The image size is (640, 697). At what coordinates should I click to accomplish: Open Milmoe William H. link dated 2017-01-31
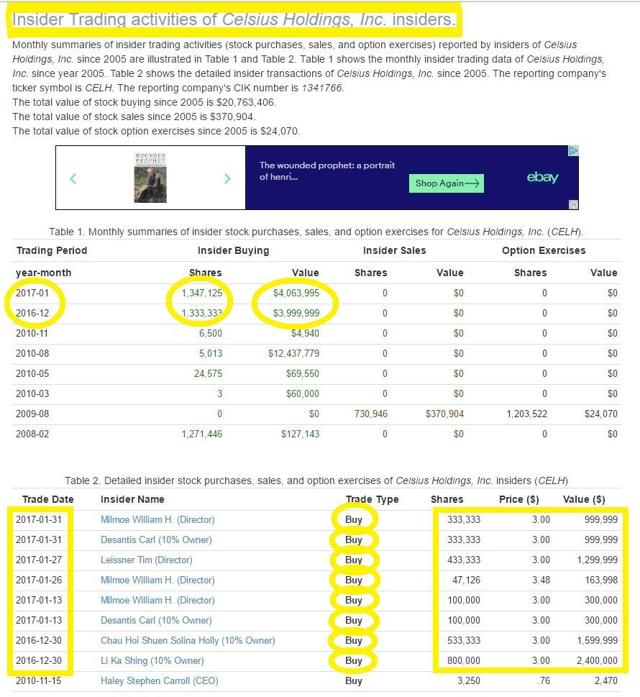[x=157, y=520]
